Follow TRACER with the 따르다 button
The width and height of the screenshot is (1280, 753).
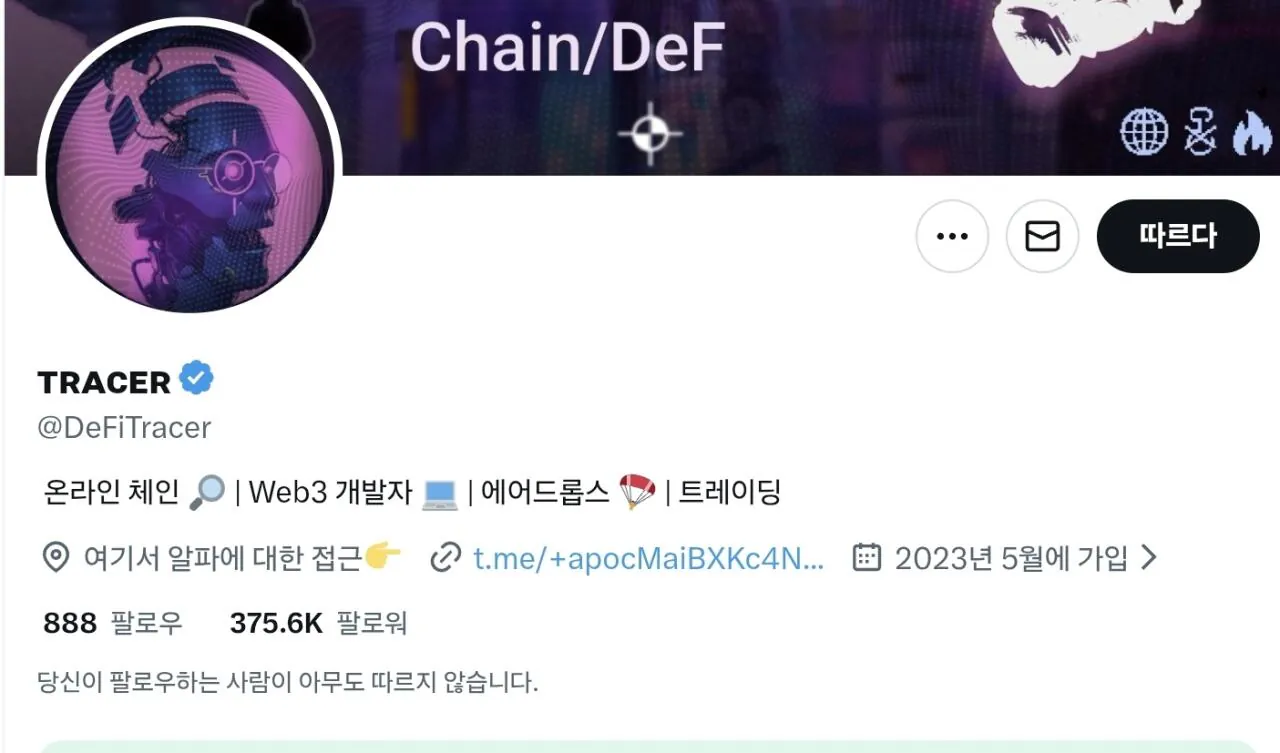[x=1178, y=237]
